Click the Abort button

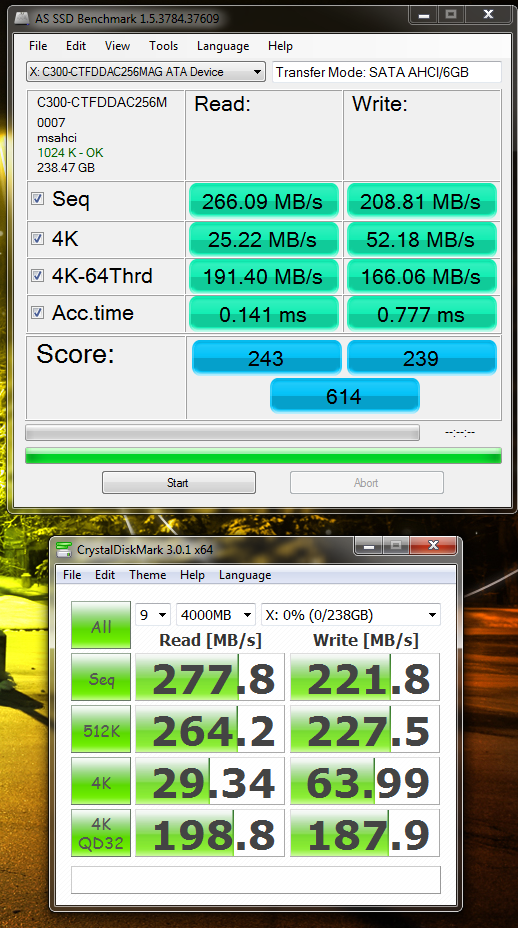coord(366,482)
